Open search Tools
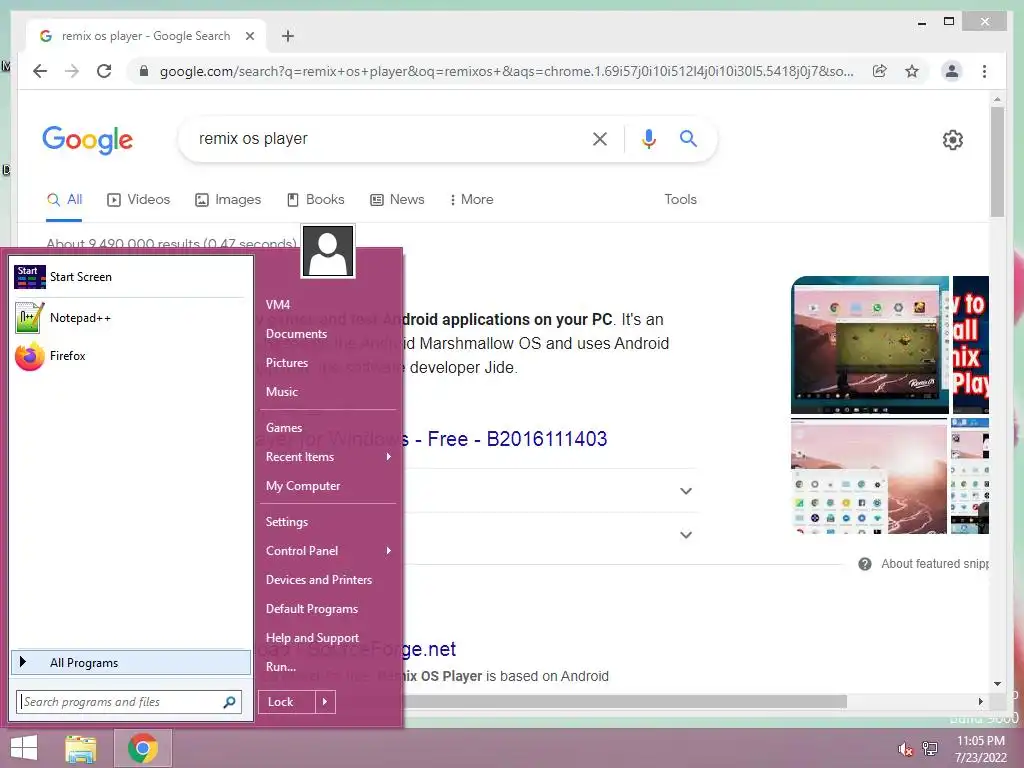Screen dimensions: 1024x768 pos(680,200)
